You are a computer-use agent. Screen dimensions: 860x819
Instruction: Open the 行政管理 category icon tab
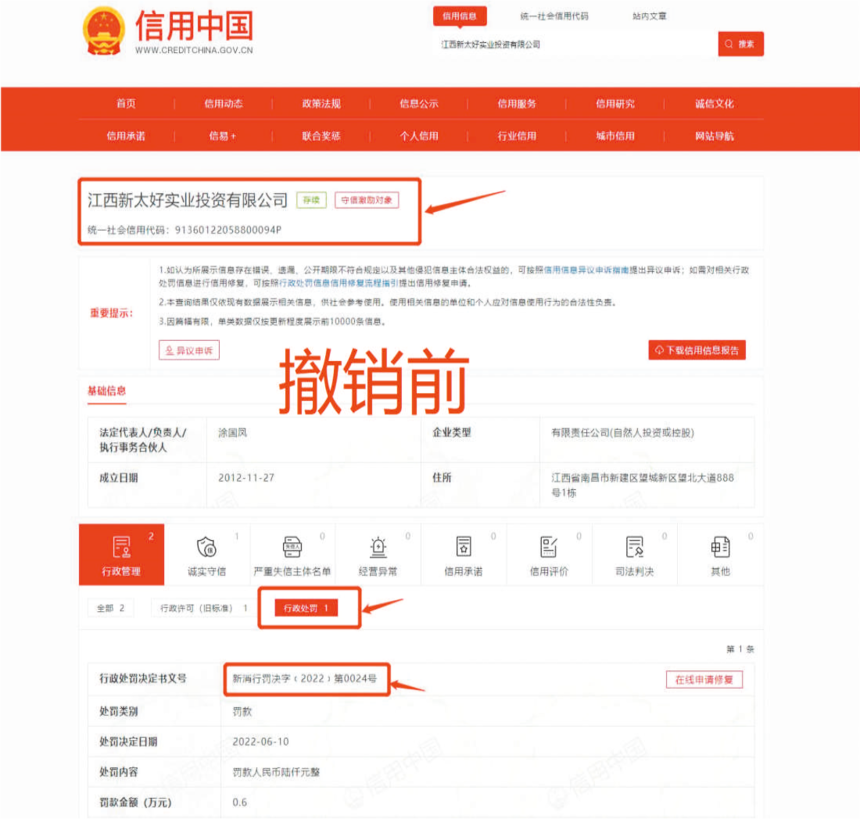pyautogui.click(x=121, y=554)
